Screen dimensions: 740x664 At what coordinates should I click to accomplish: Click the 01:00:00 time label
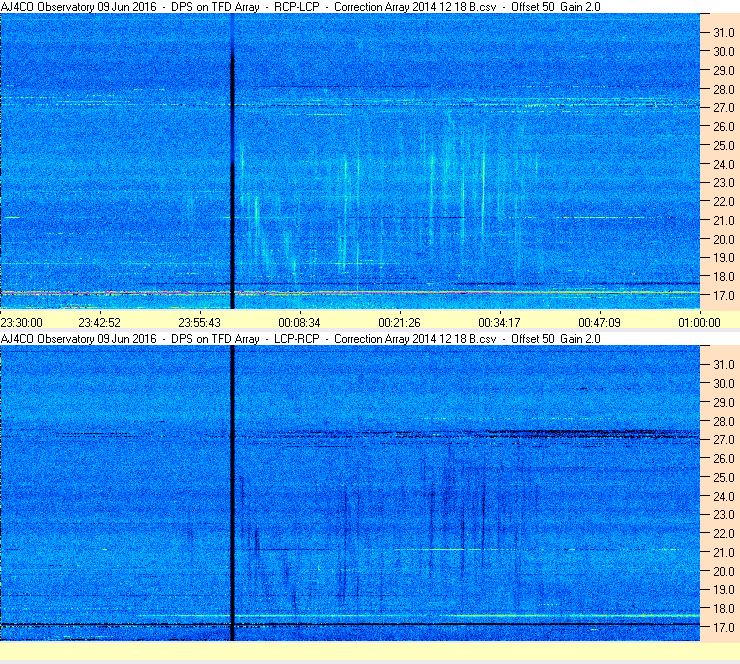click(700, 322)
